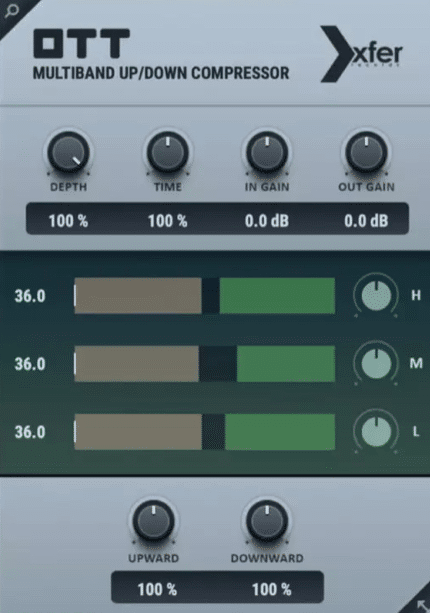This screenshot has height=613, width=430.
Task: Click the Upward value 100 %
Action: point(157,589)
